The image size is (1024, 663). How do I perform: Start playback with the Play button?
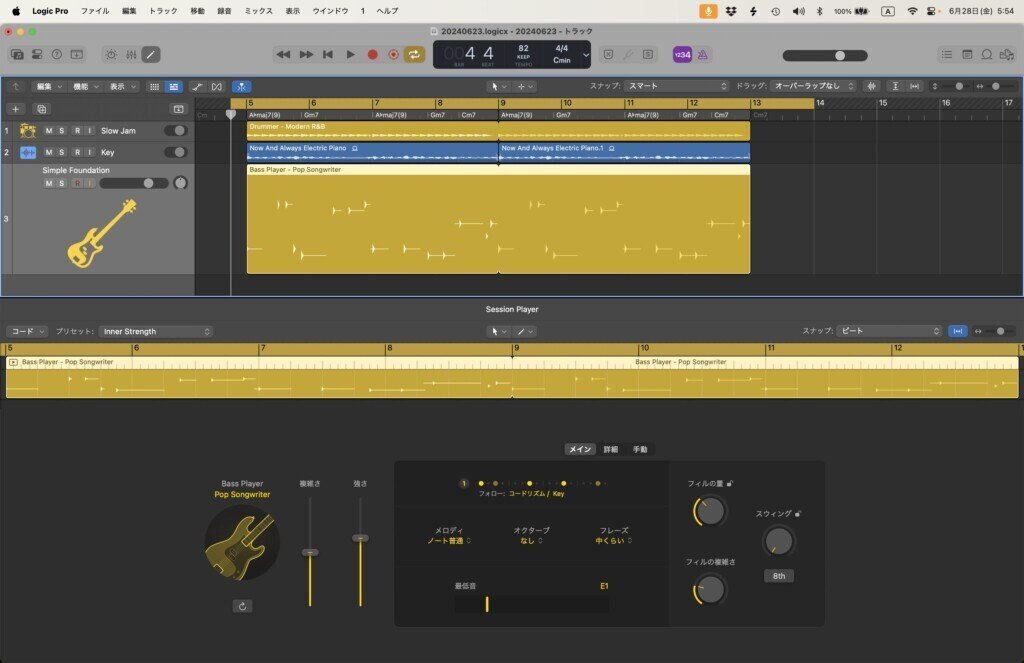[350, 55]
